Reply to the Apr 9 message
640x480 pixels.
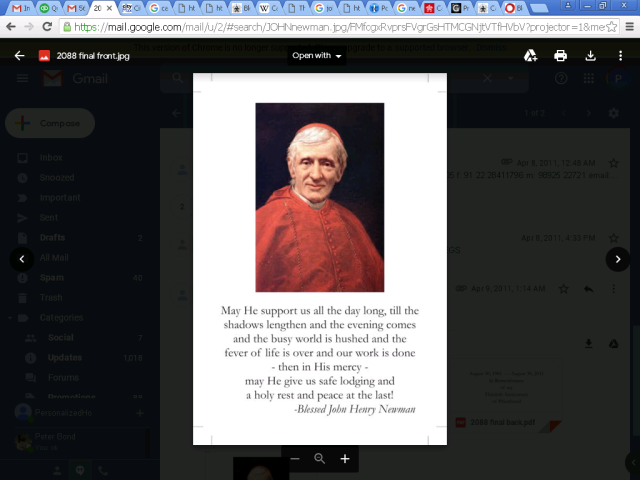pyautogui.click(x=588, y=289)
